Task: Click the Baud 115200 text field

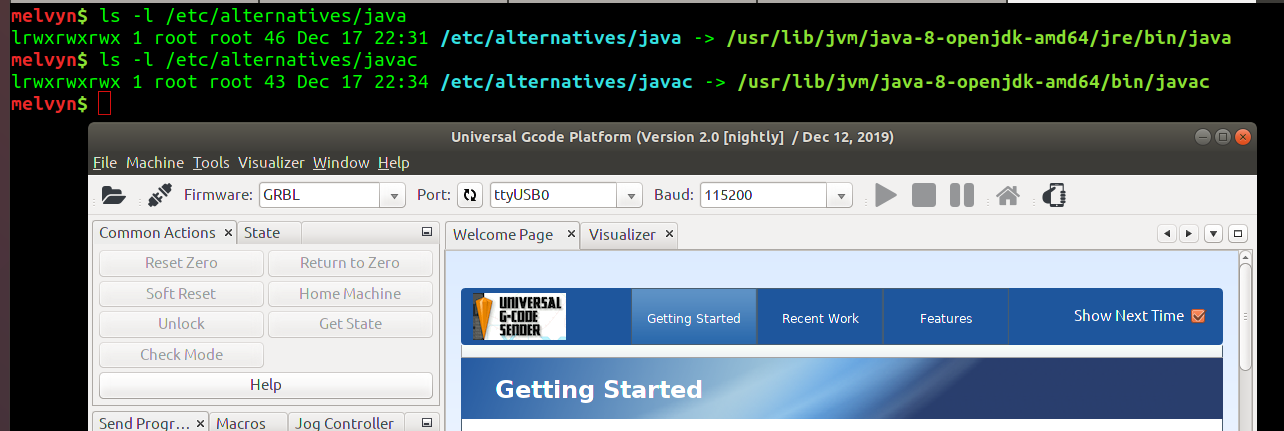Action: 765,195
